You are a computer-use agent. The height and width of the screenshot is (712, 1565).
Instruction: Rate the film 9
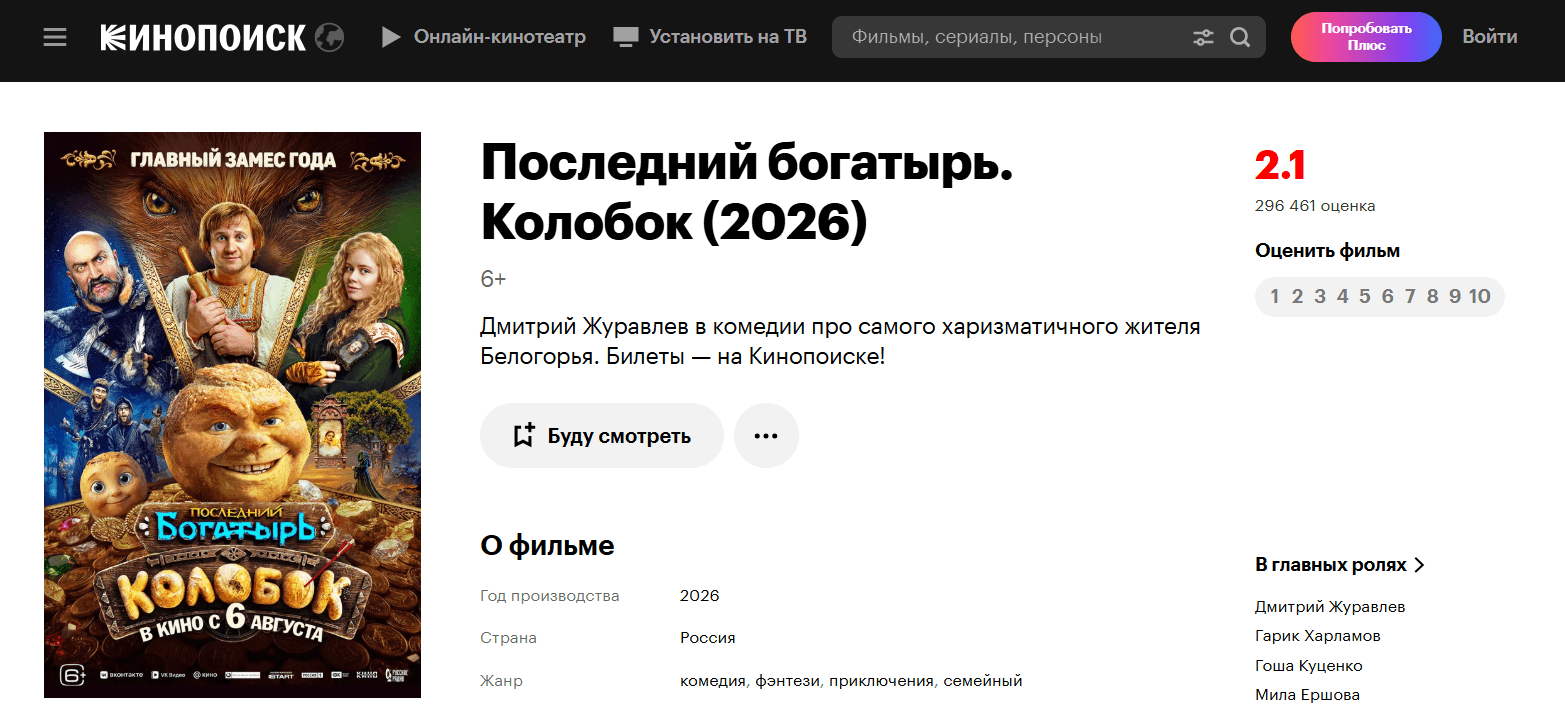(x=1455, y=296)
